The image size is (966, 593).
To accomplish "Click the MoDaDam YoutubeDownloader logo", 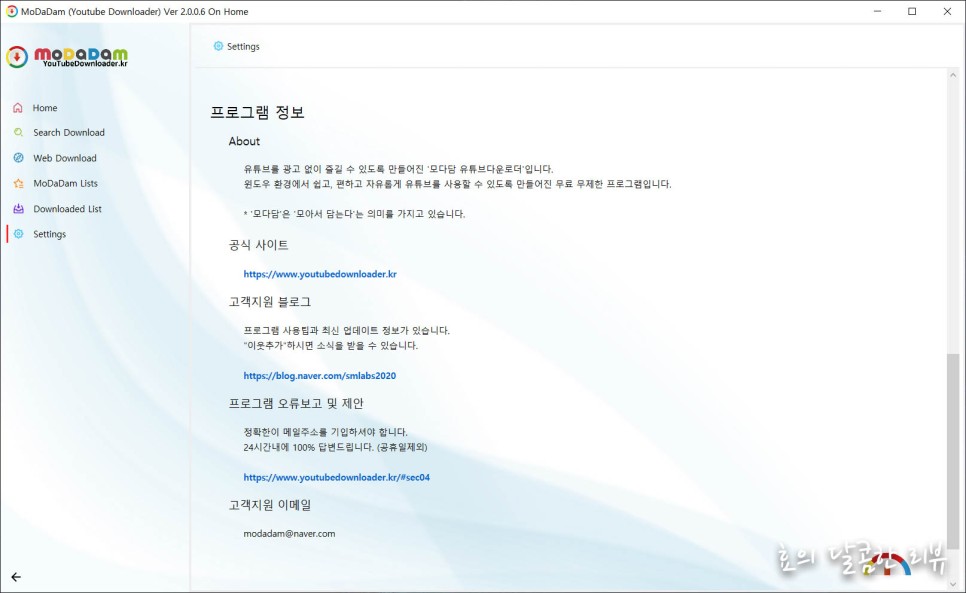I will click(x=65, y=57).
